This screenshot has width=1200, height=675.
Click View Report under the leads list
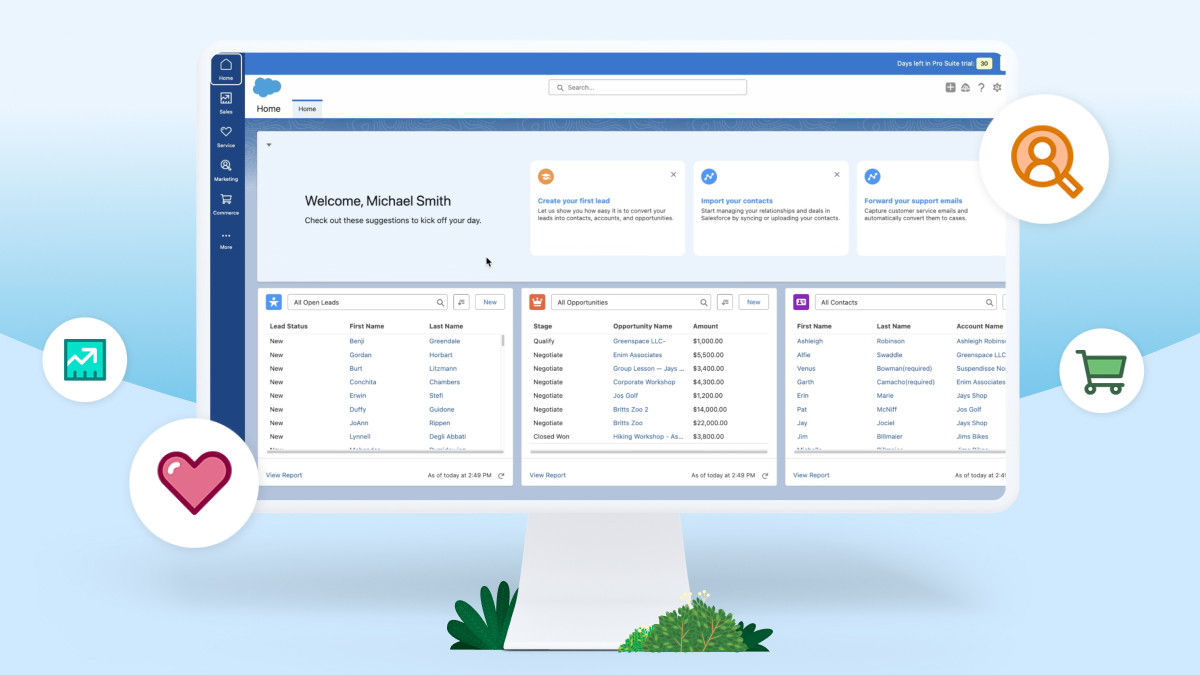283,474
